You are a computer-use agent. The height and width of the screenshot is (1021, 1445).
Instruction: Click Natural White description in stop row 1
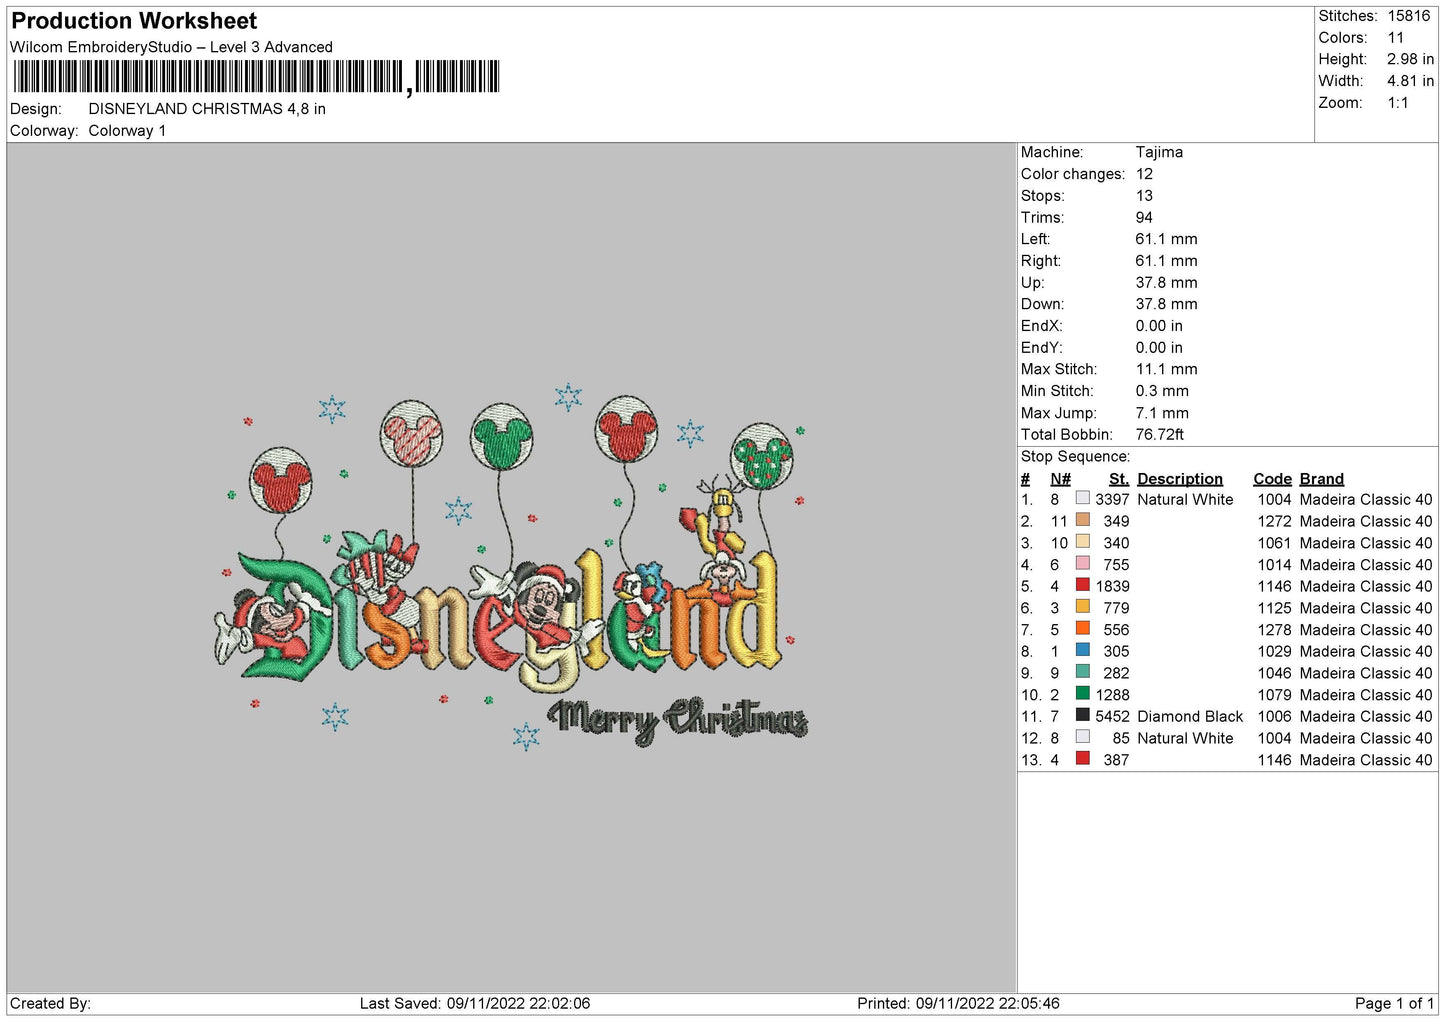pyautogui.click(x=1185, y=499)
